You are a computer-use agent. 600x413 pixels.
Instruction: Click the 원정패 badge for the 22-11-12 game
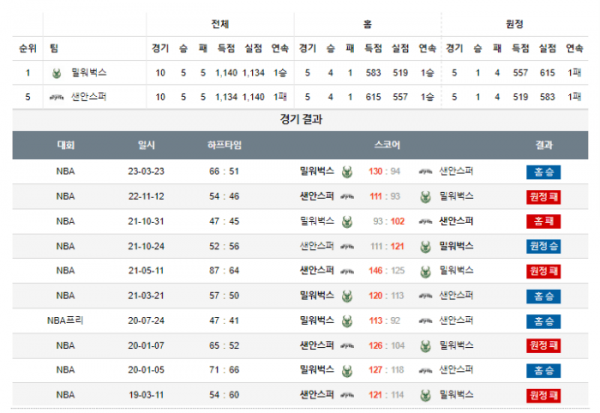543,197
